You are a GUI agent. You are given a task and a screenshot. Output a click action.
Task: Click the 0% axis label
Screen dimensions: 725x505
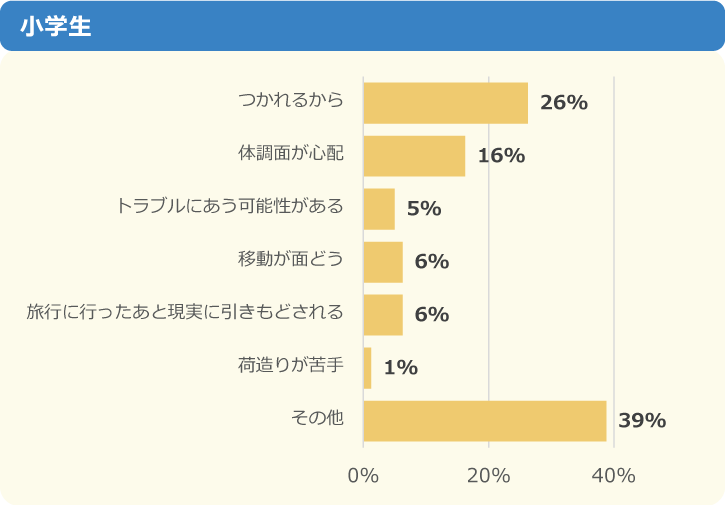pyautogui.click(x=363, y=476)
